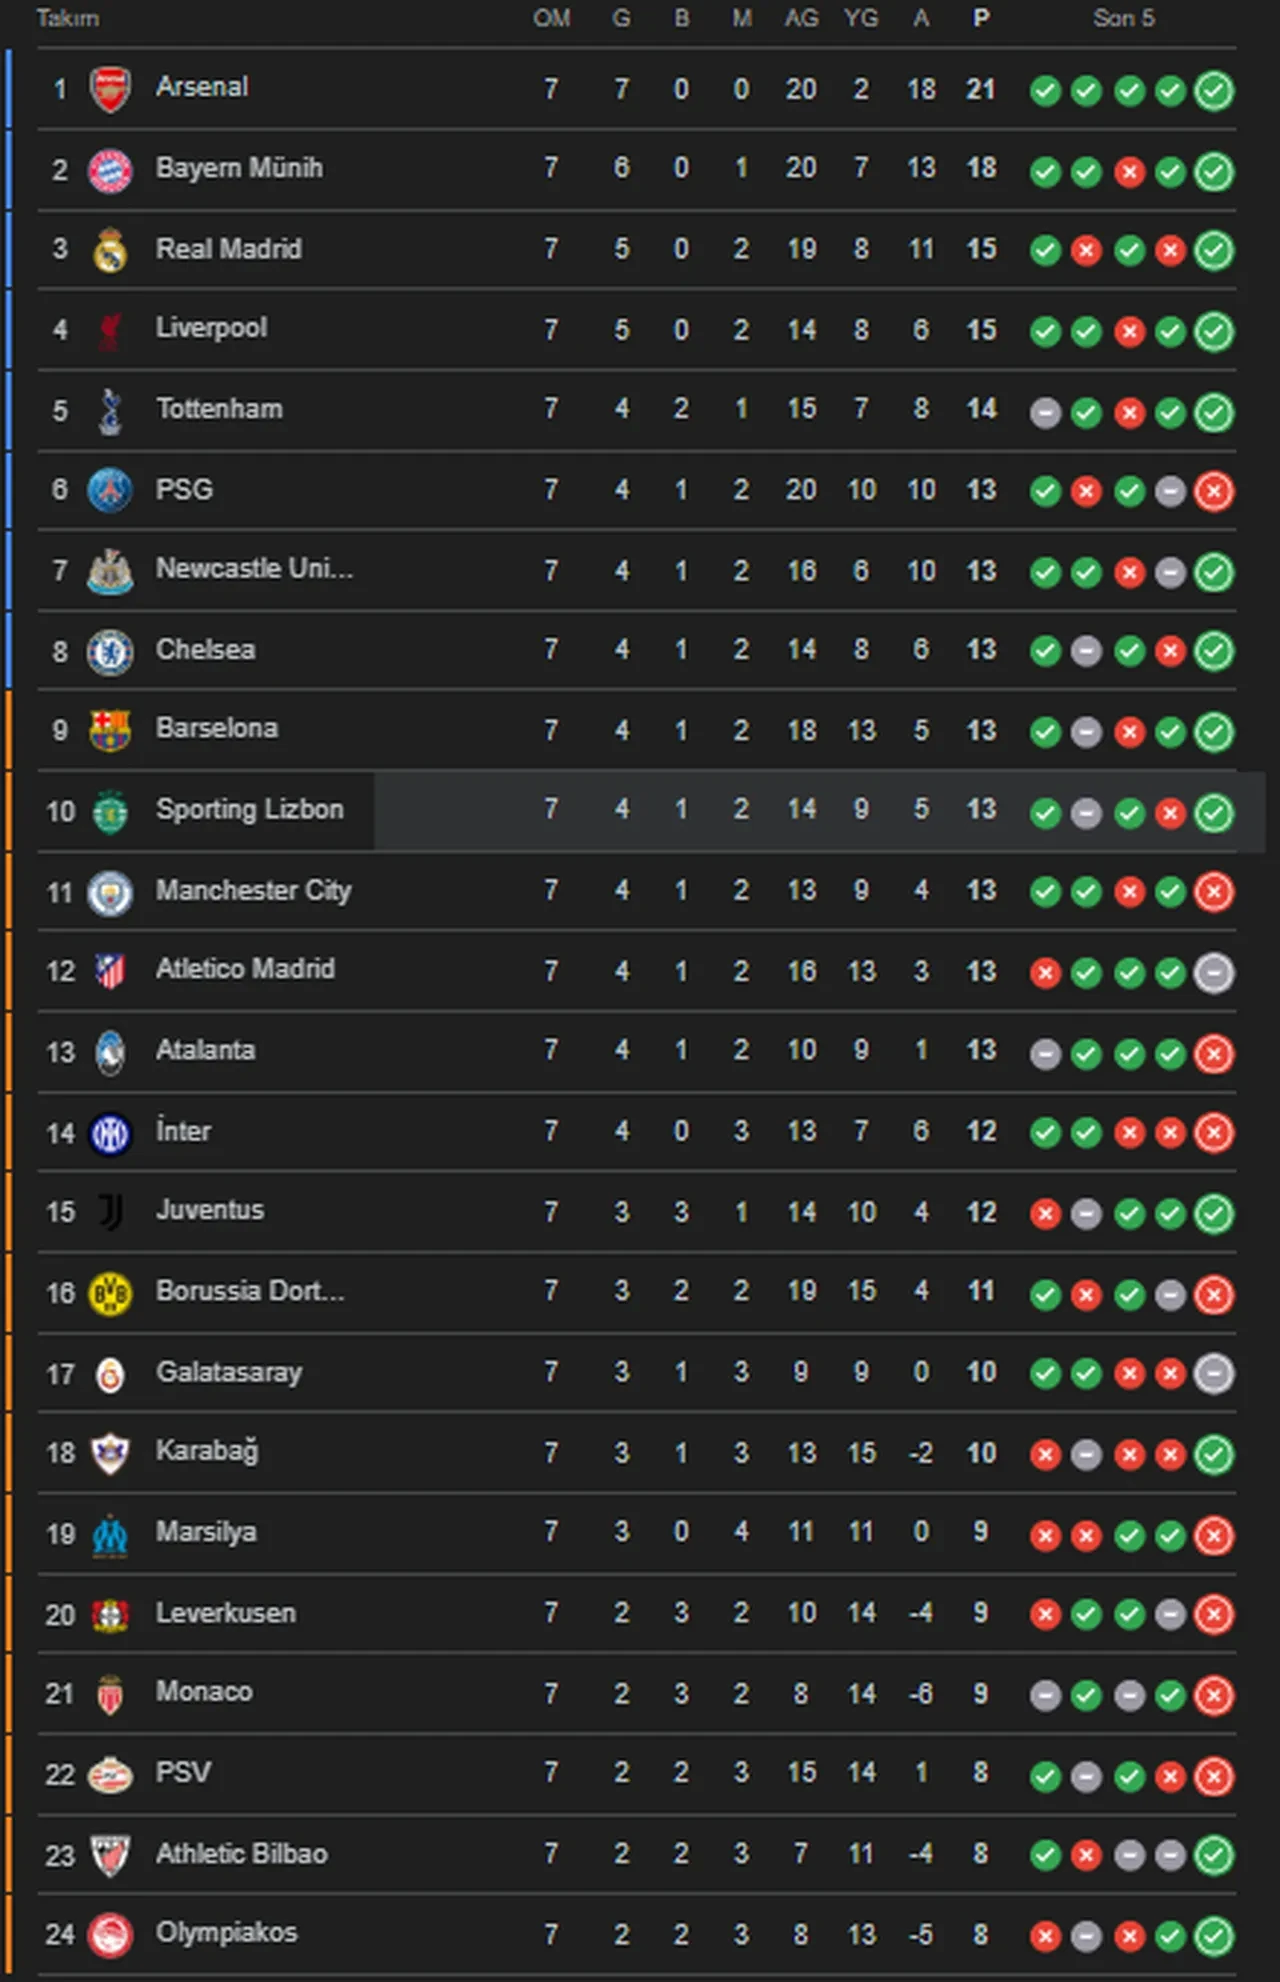Select the Olympiakos table row name

click(x=226, y=1933)
